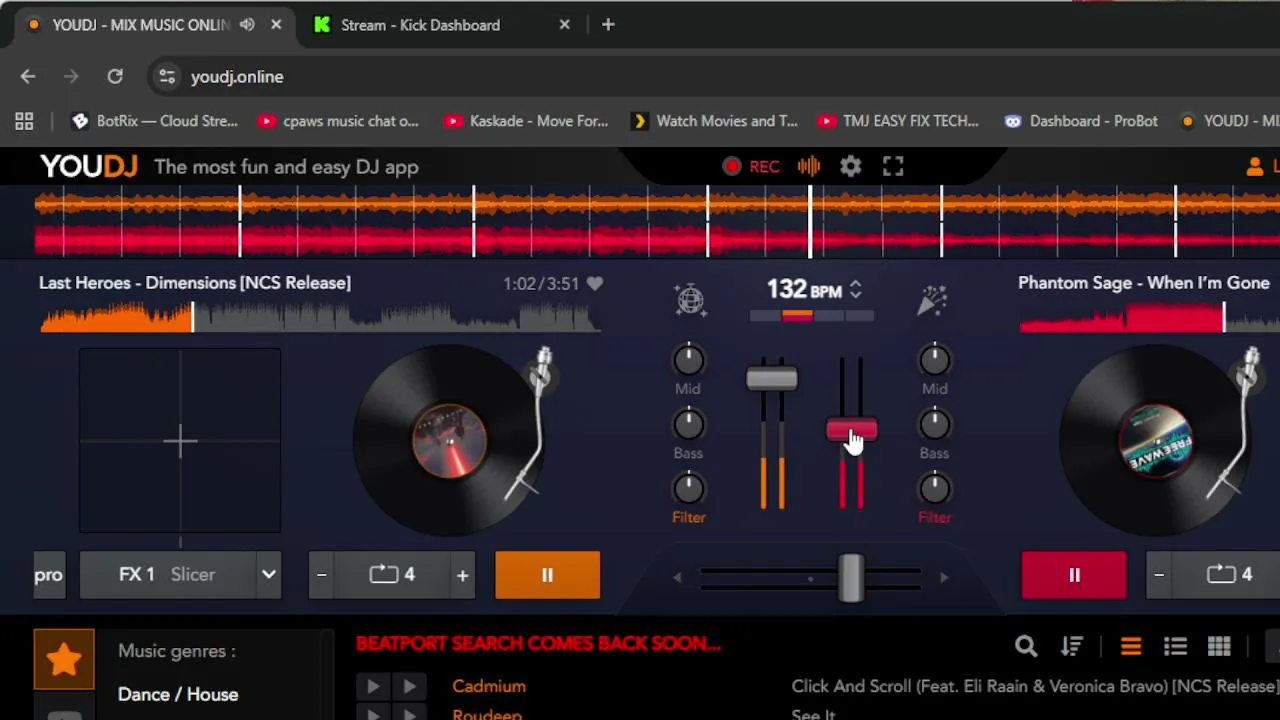This screenshot has height=720, width=1280.
Task: Nudge the crossfader toward the left deck
Action: [x=677, y=576]
